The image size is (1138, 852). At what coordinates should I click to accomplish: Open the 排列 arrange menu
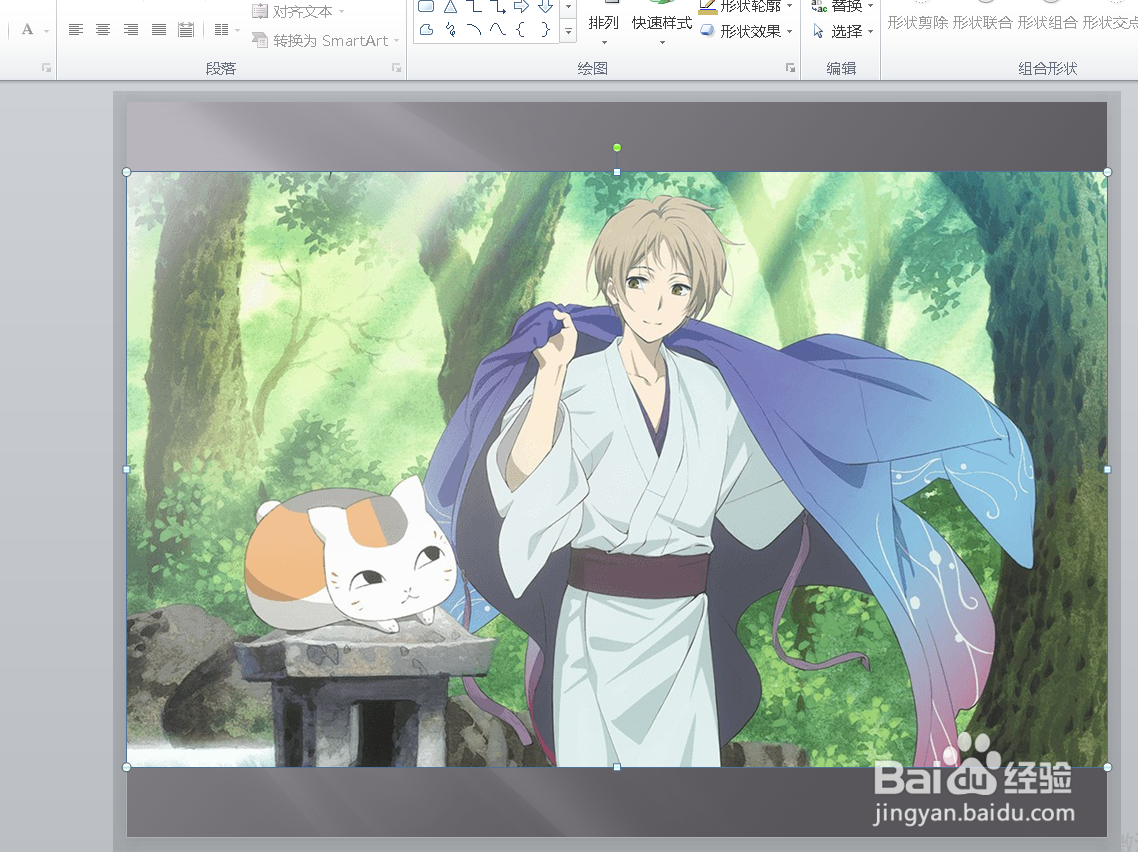(x=603, y=25)
